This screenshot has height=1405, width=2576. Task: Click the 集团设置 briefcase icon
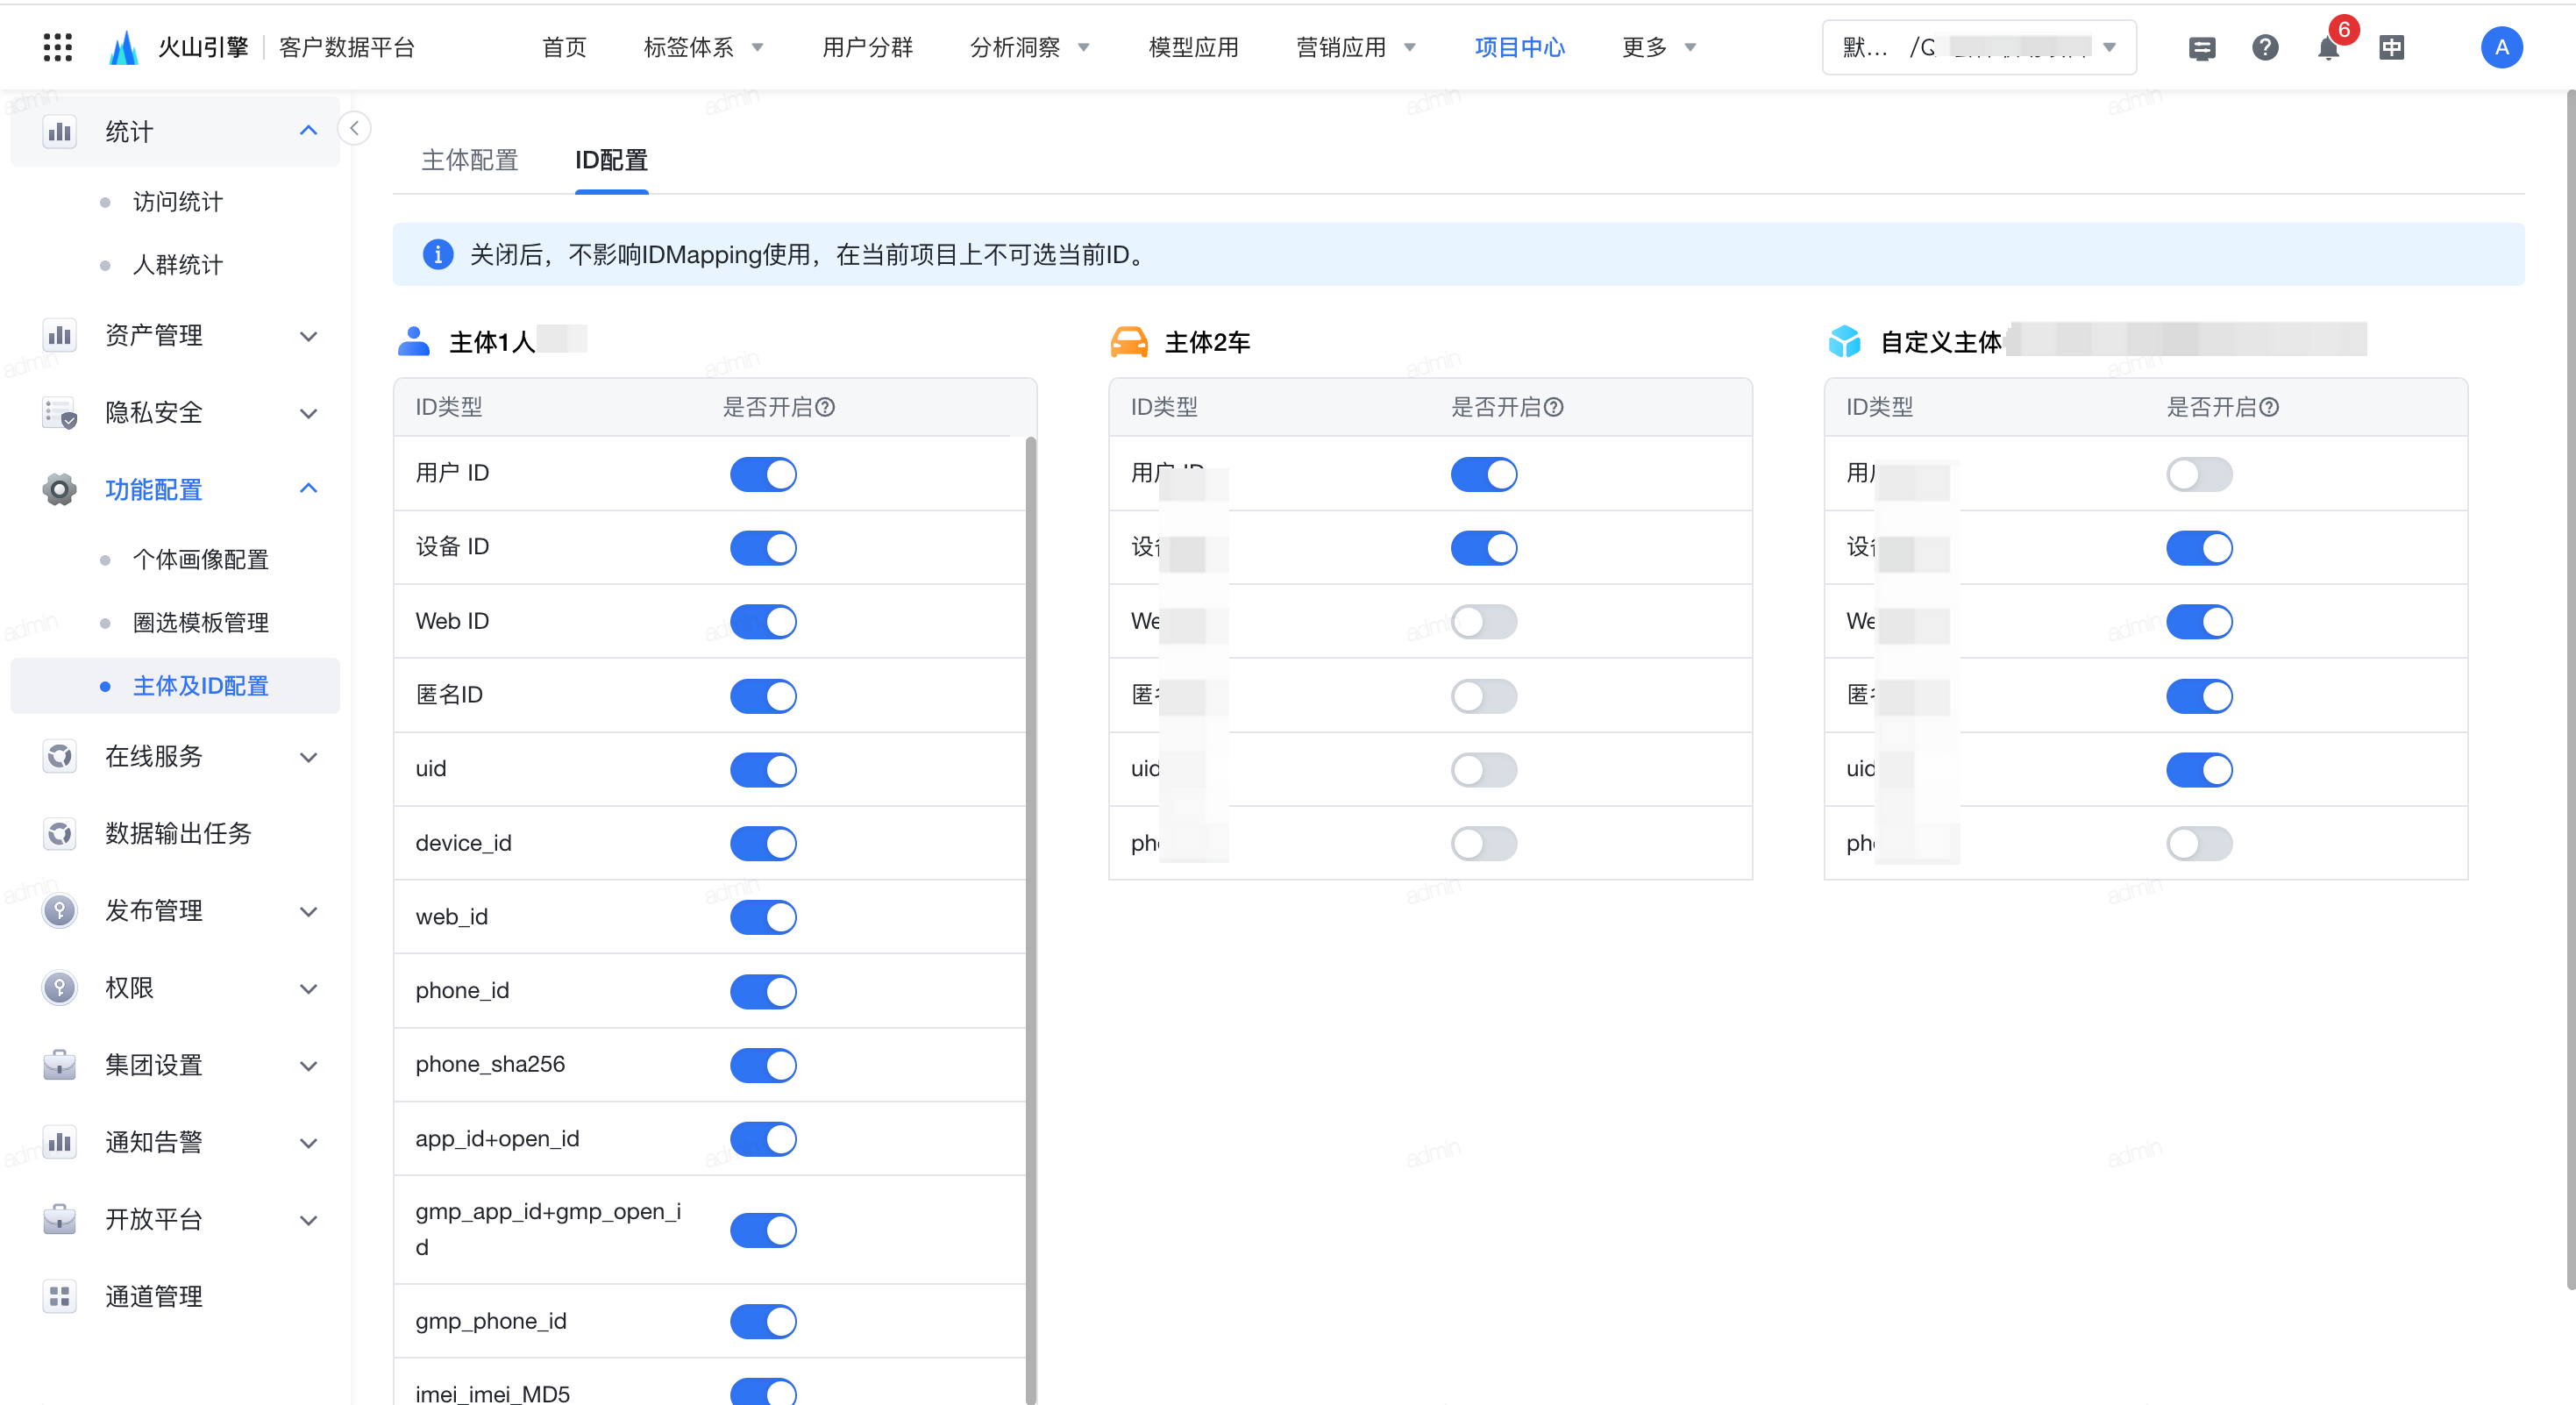point(60,1064)
